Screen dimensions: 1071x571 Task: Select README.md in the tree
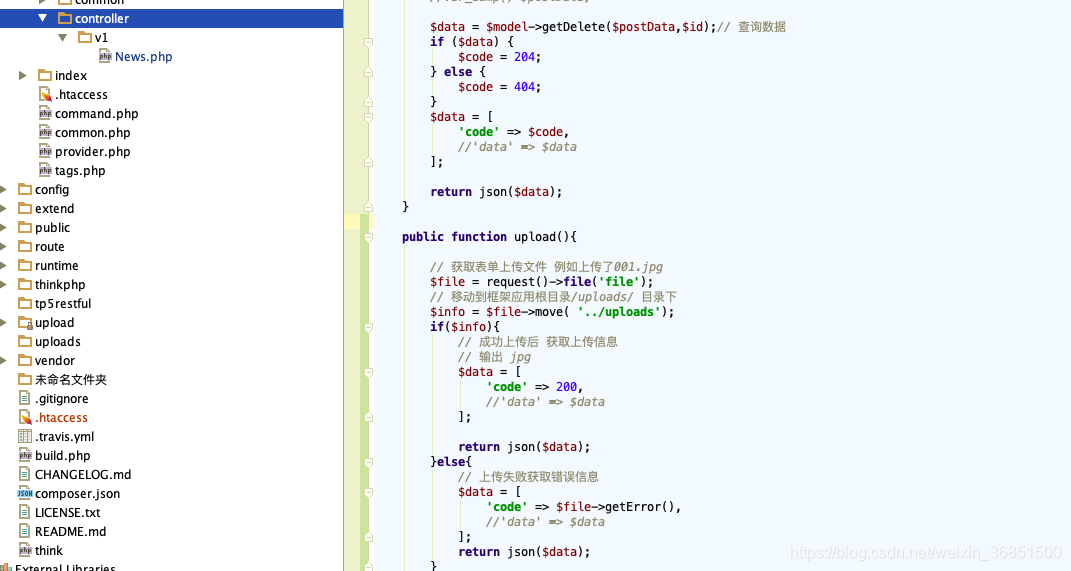point(70,531)
